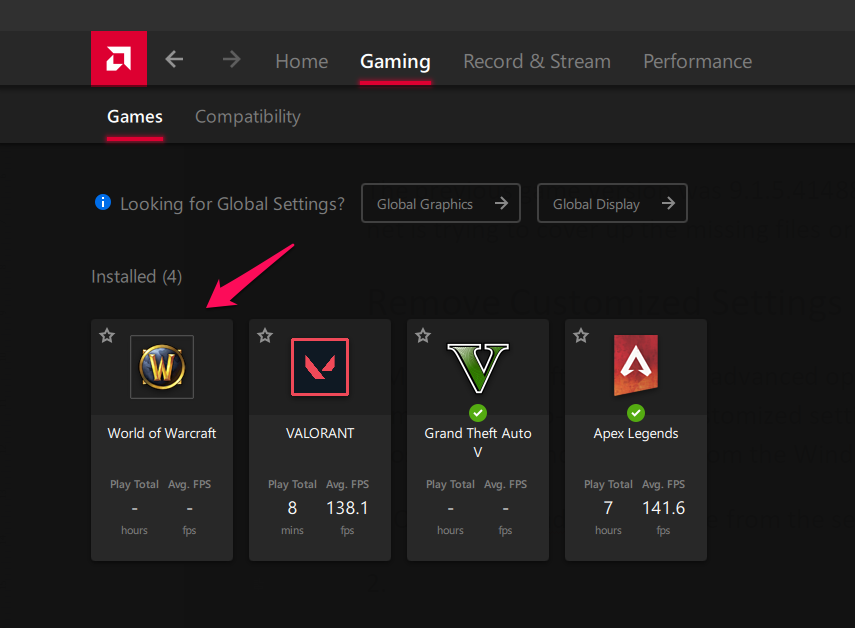Image resolution: width=855 pixels, height=628 pixels.
Task: Favorite Apex Legends with star
Action: pyautogui.click(x=581, y=335)
